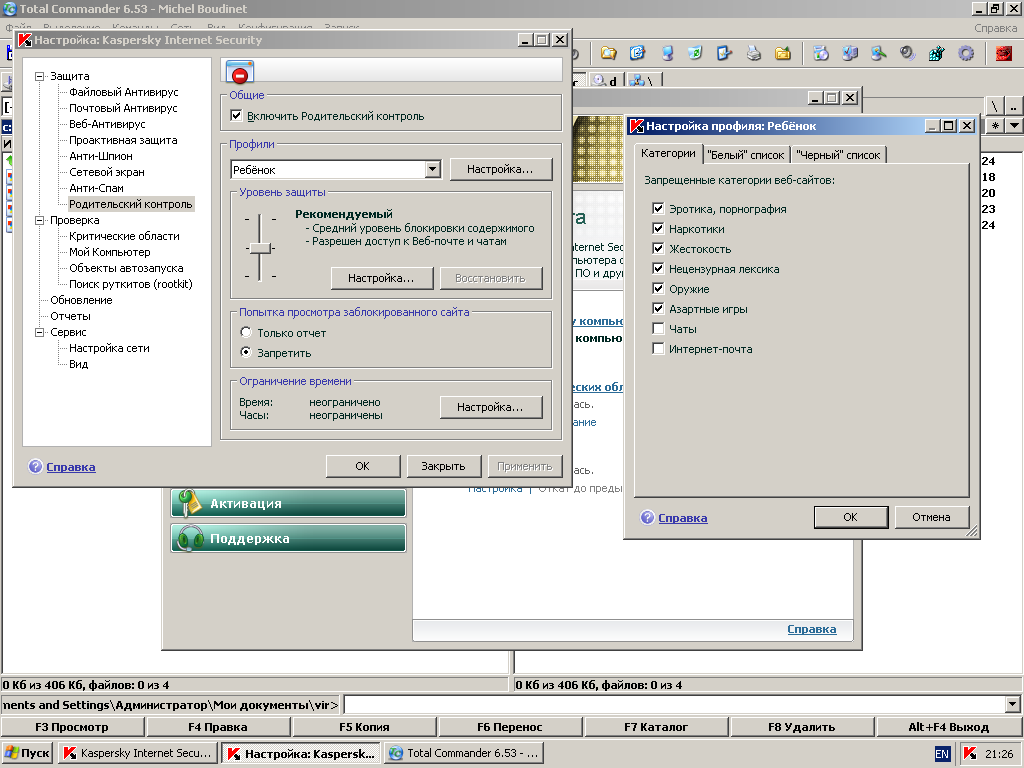Click the red exit icon in toolbar

pyautogui.click(x=1004, y=54)
